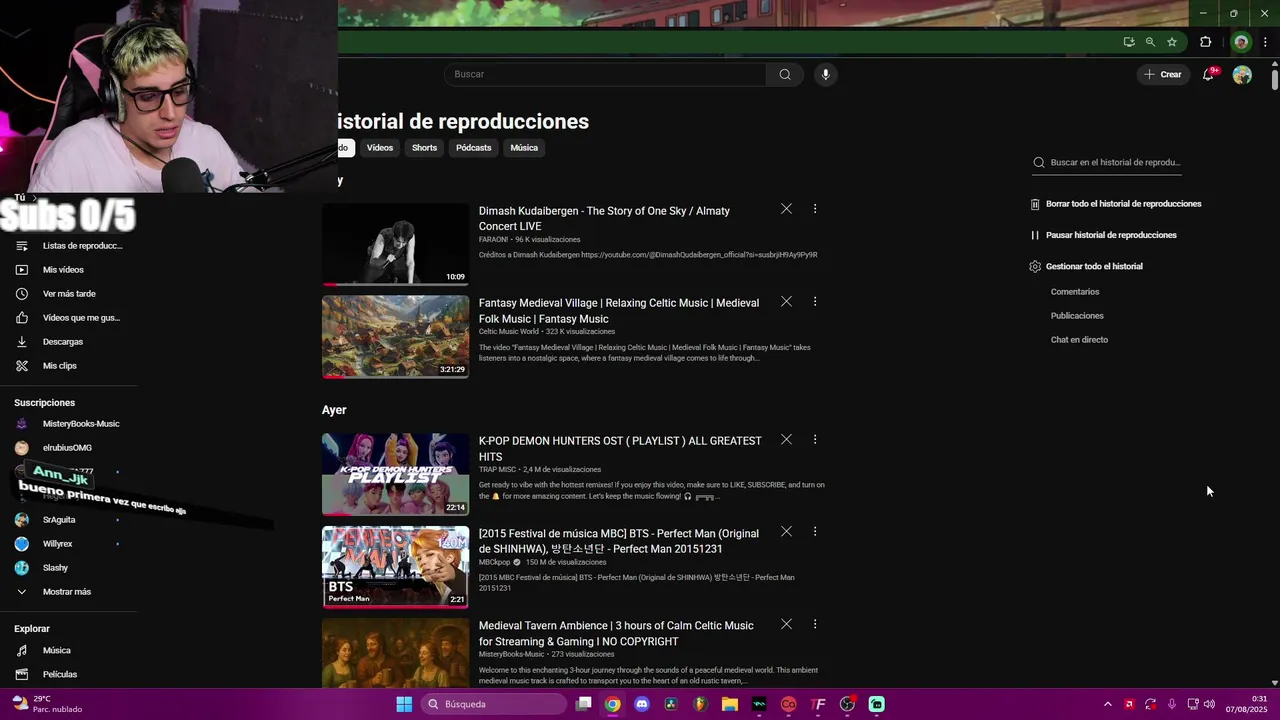
Task: Open the Publicaciones history link
Action: point(1077,316)
